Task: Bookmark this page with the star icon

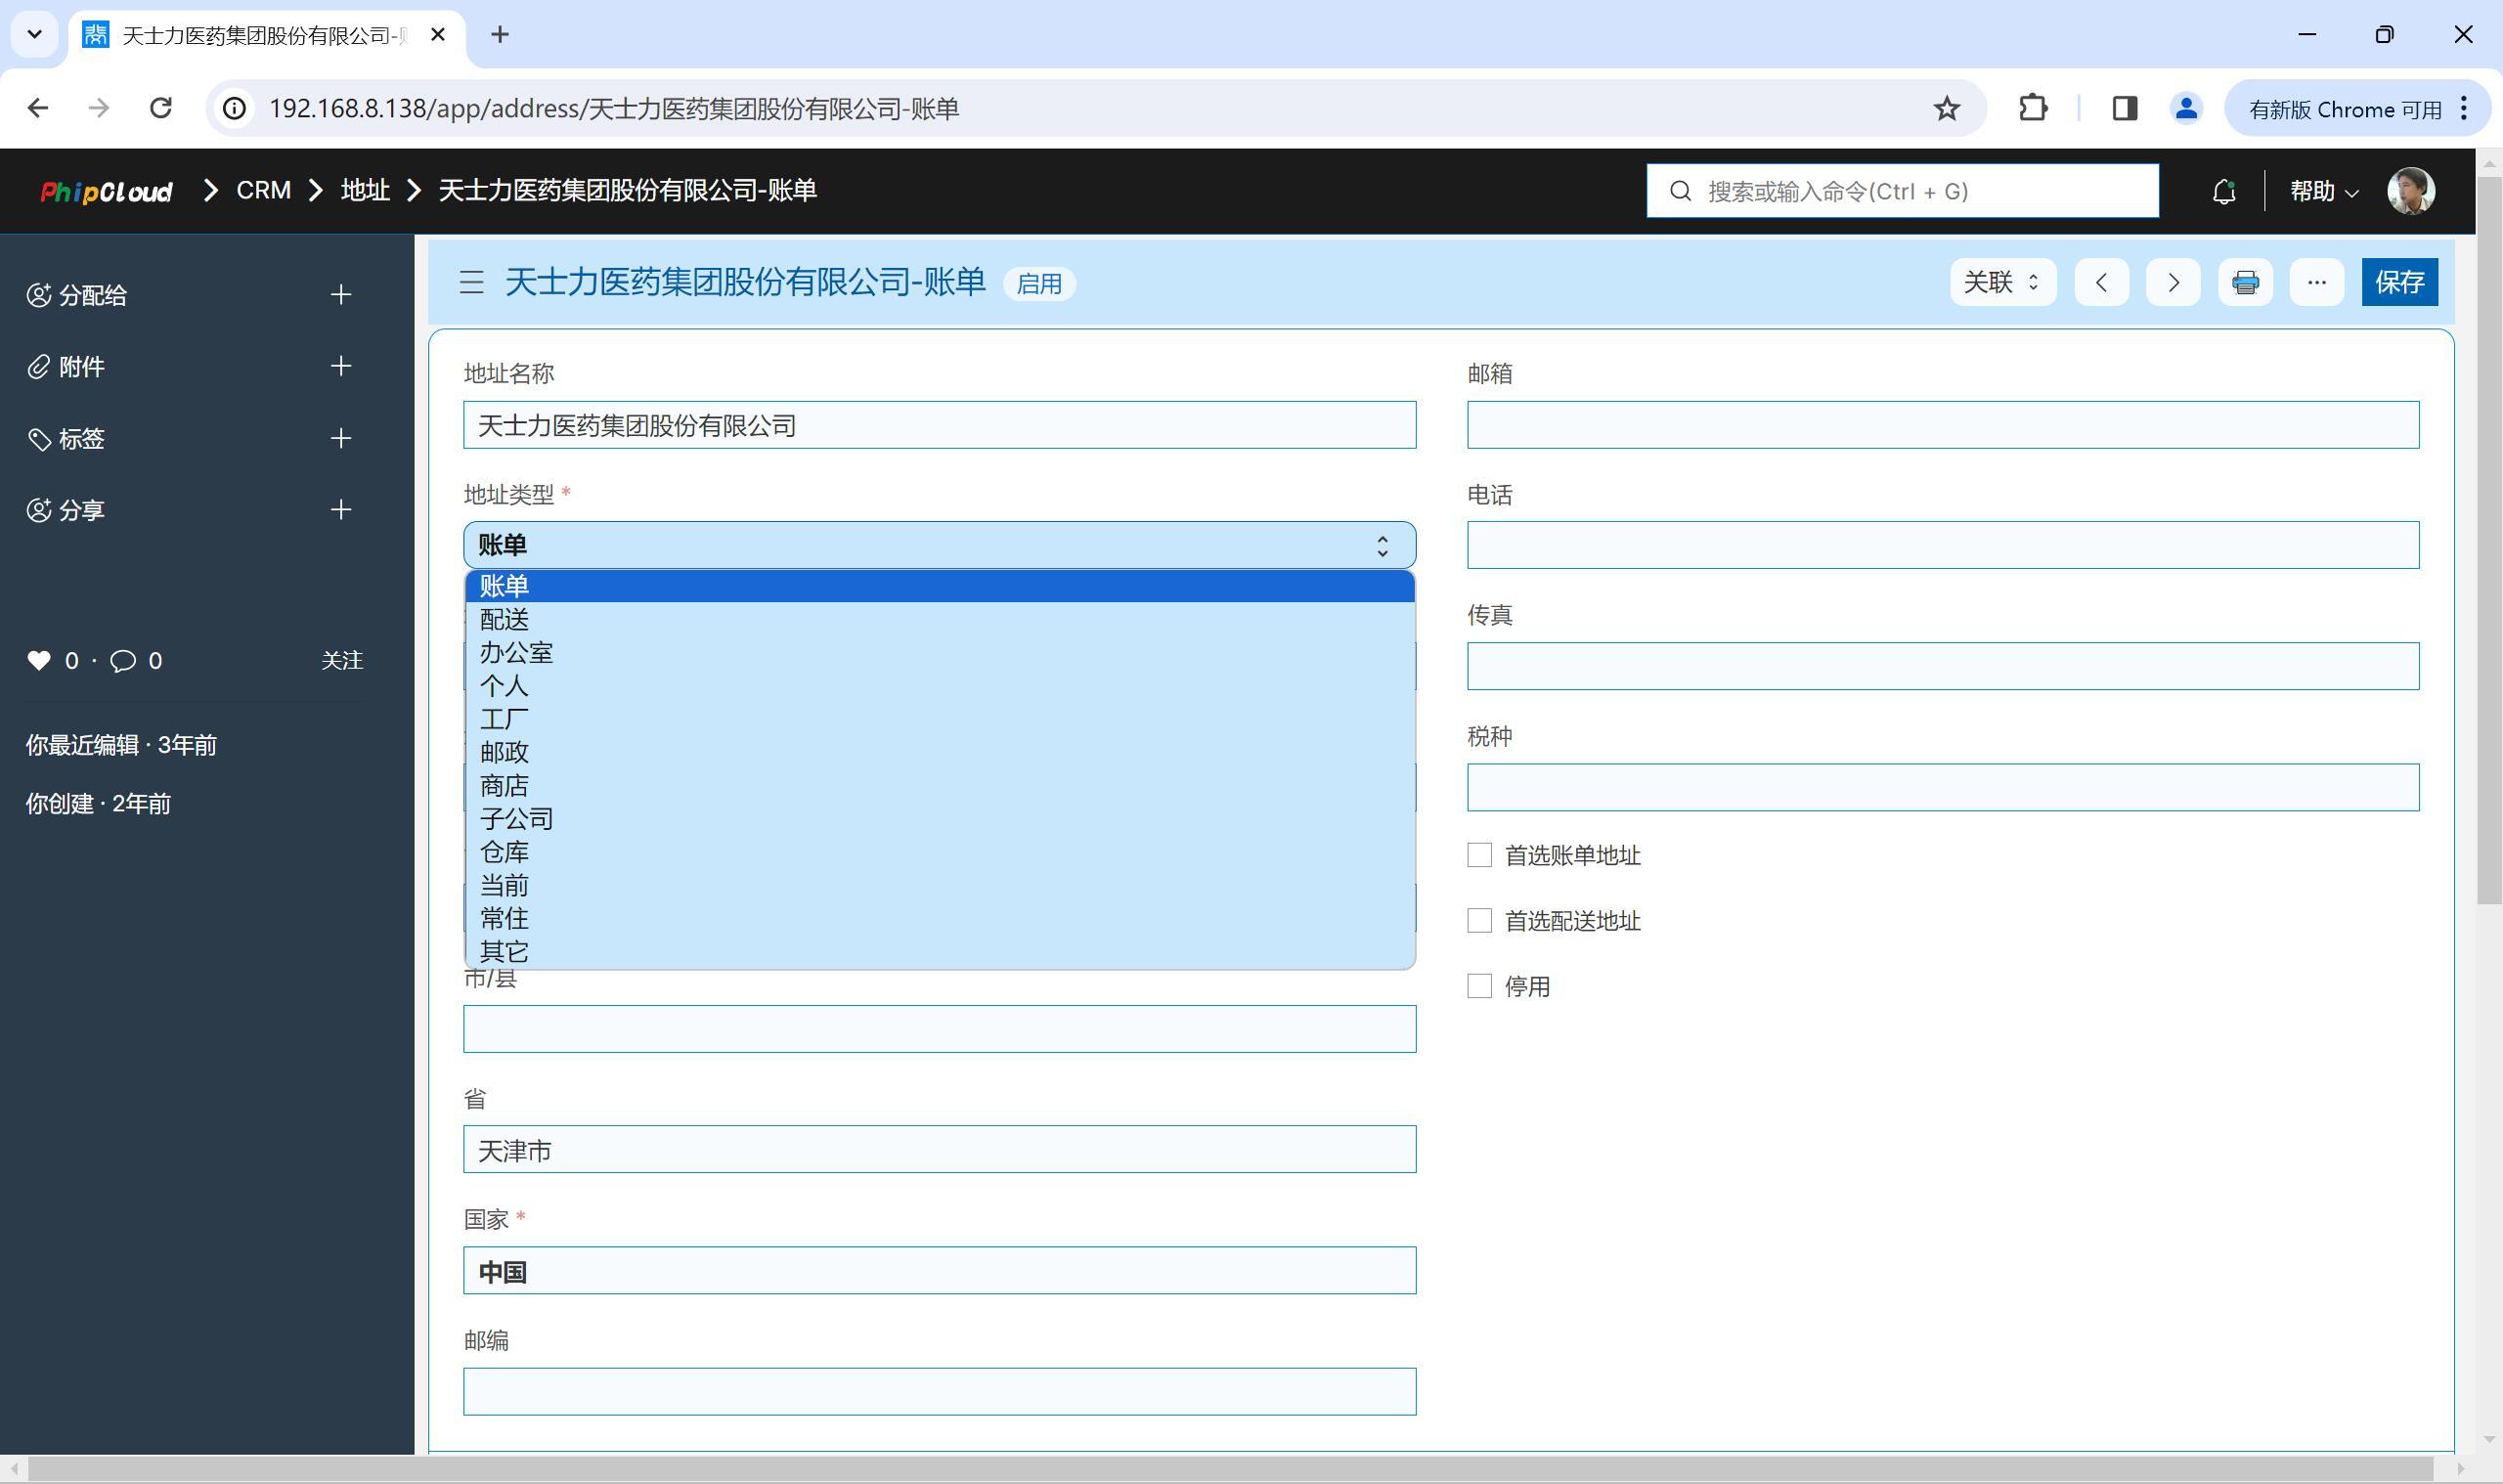Action: point(1946,108)
